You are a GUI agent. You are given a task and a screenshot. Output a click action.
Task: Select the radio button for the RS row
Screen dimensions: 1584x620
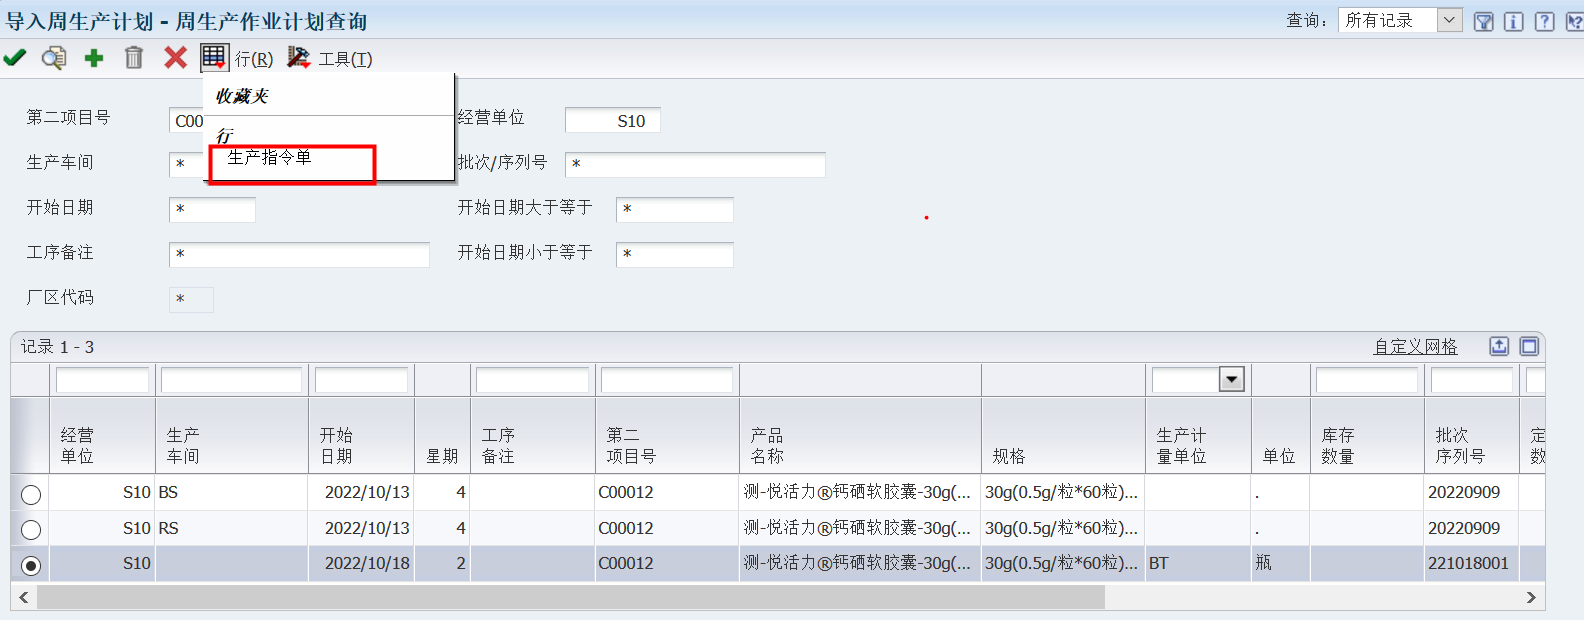point(31,529)
